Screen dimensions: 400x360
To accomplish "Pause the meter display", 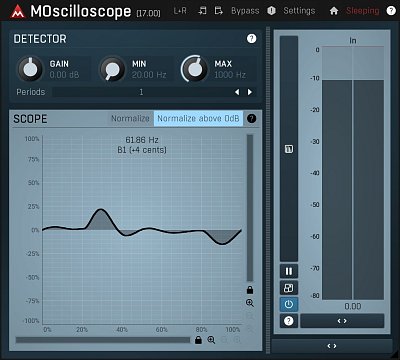I will (x=289, y=271).
